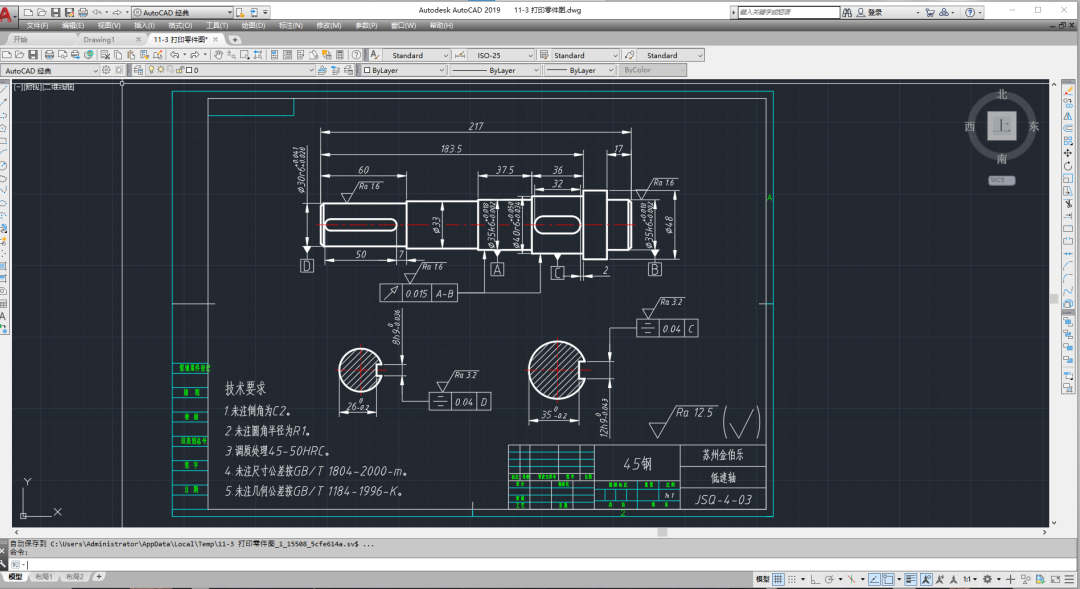1080x589 pixels.
Task: Open the 标注(N) menu
Action: [x=290, y=25]
